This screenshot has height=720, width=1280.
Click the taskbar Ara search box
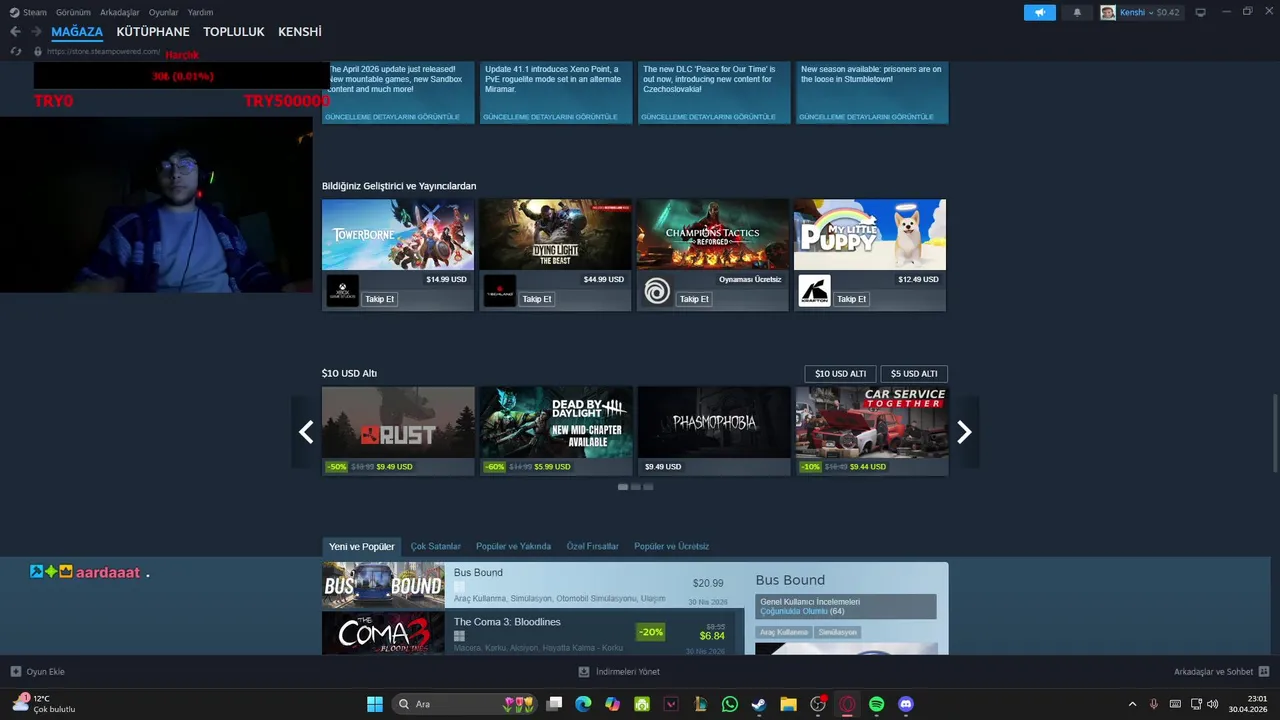[464, 704]
